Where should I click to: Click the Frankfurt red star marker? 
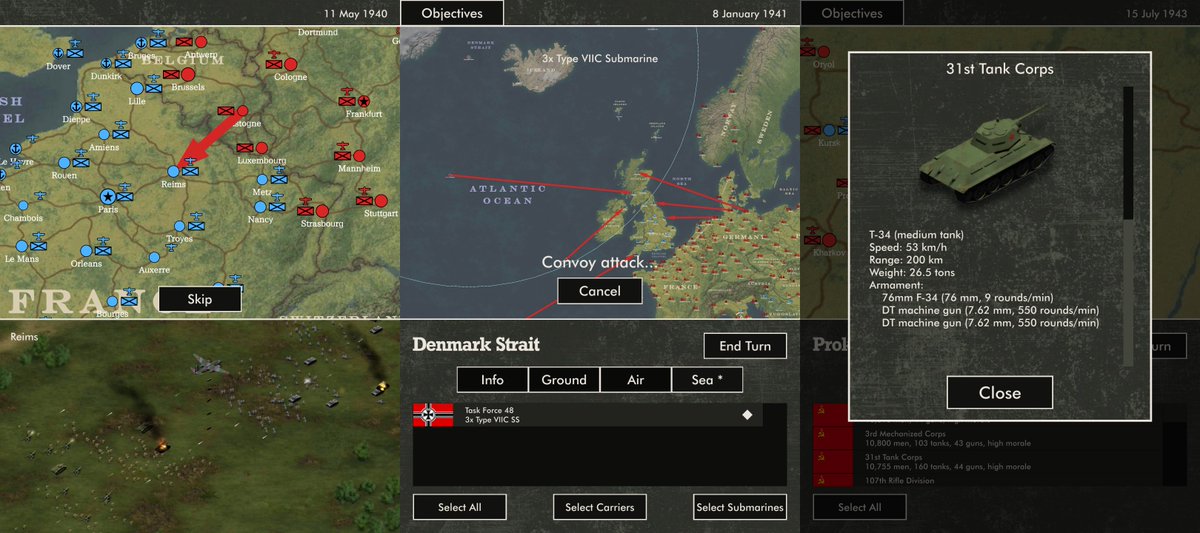coord(365,101)
